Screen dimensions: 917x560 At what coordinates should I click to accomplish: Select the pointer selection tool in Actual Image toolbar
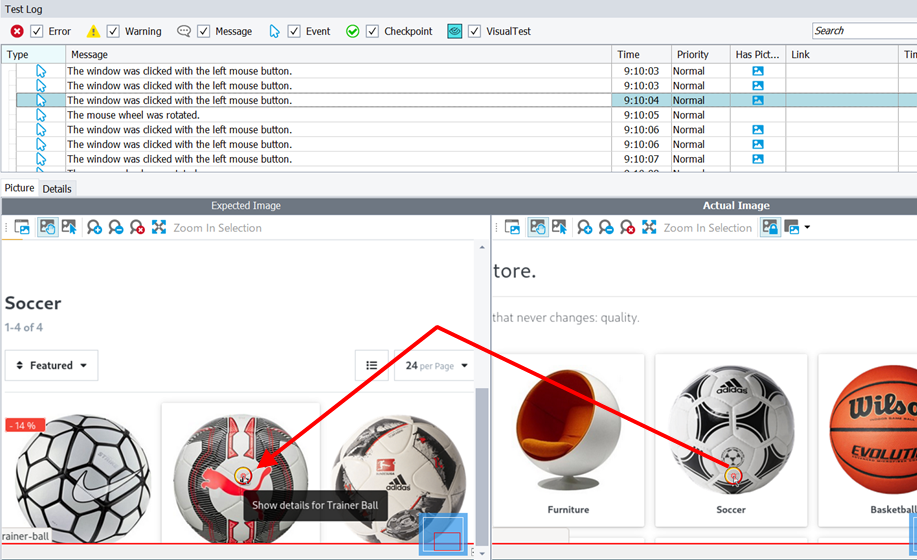pos(559,228)
